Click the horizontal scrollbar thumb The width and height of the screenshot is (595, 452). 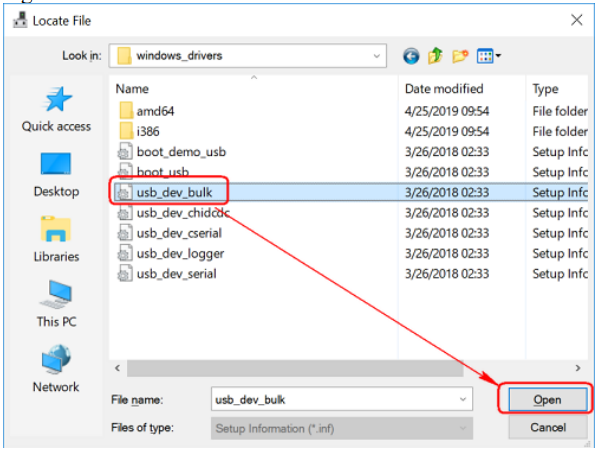tap(295, 368)
